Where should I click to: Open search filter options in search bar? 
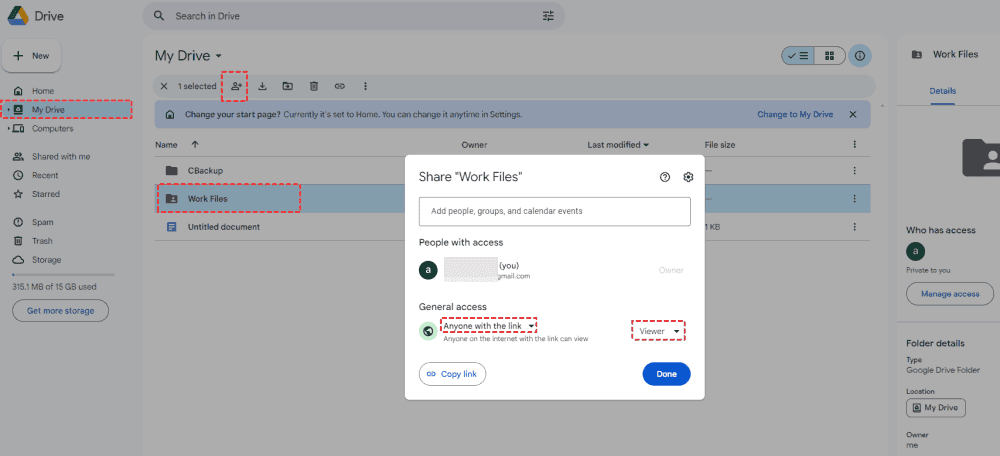(x=548, y=16)
